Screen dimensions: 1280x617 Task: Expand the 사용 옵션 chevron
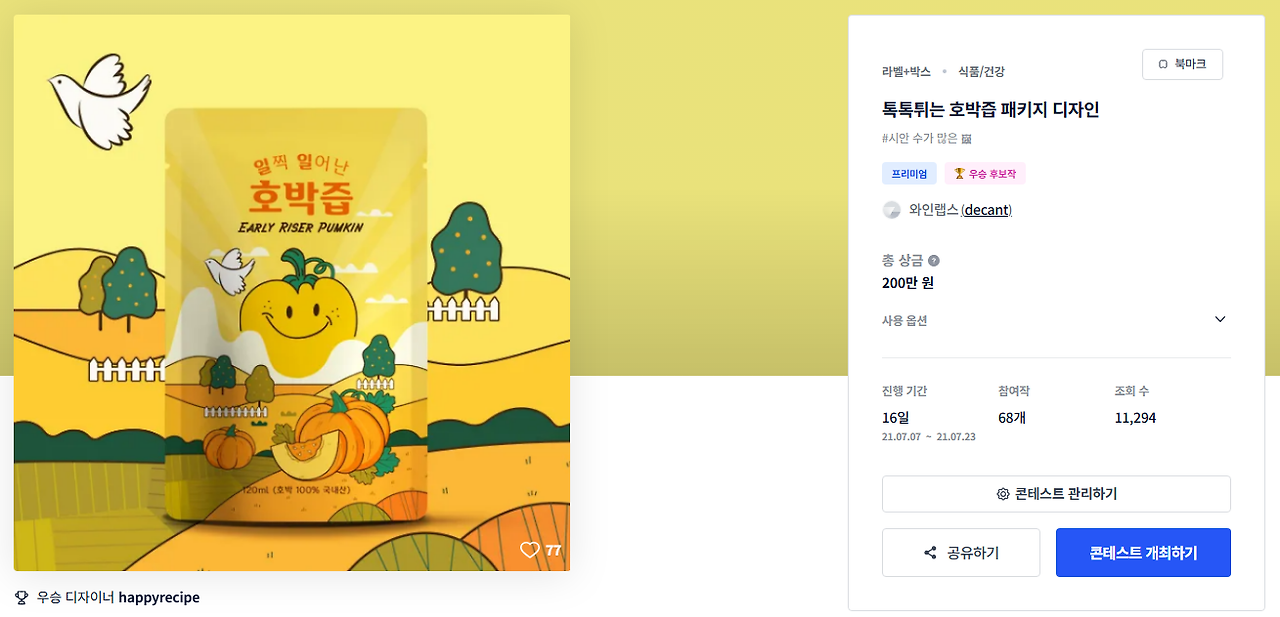(1220, 319)
